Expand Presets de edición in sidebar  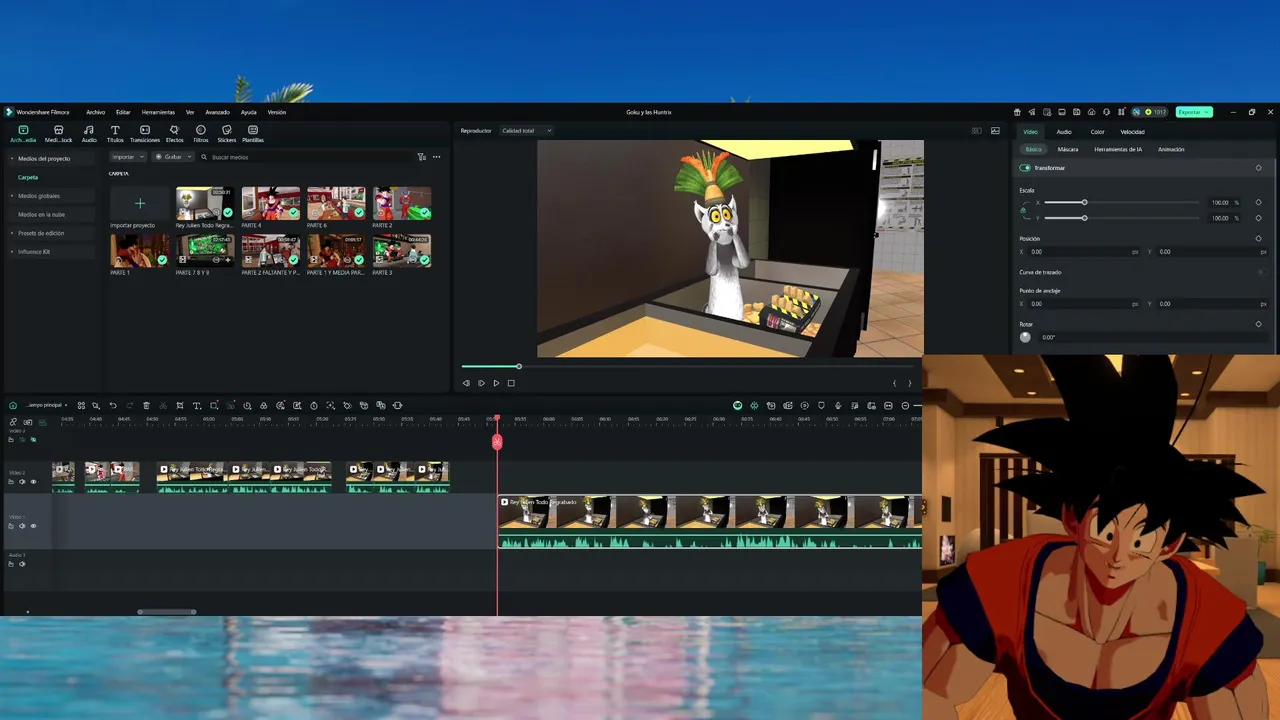(12, 233)
